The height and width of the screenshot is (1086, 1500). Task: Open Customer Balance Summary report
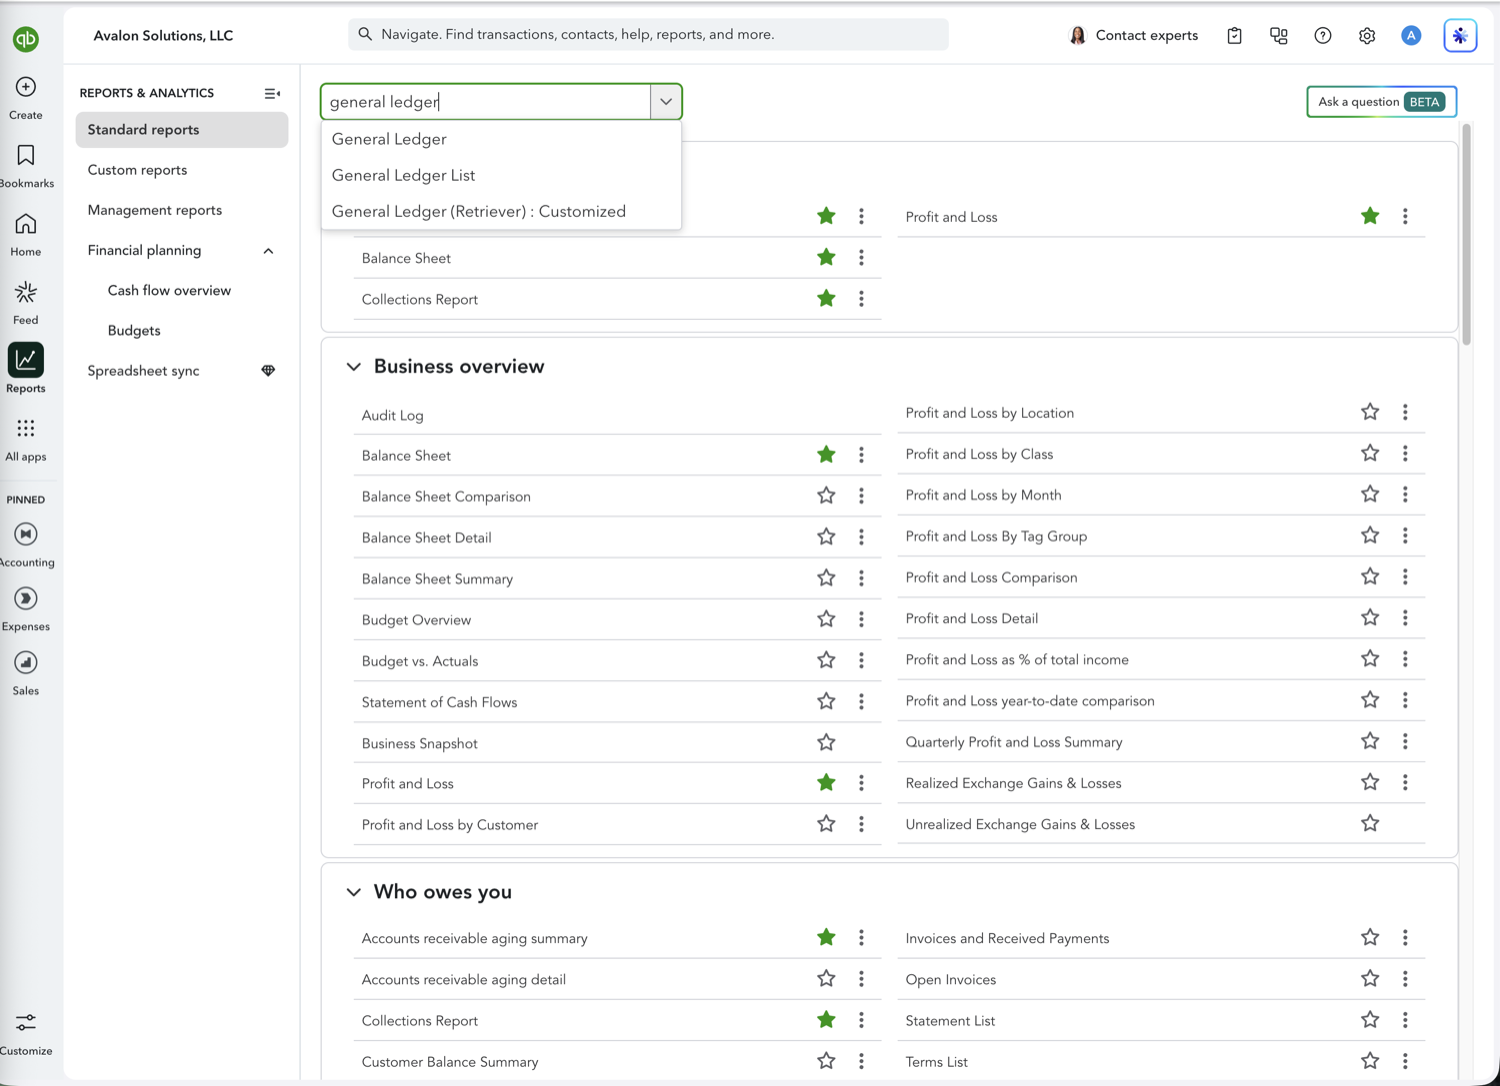449,1062
